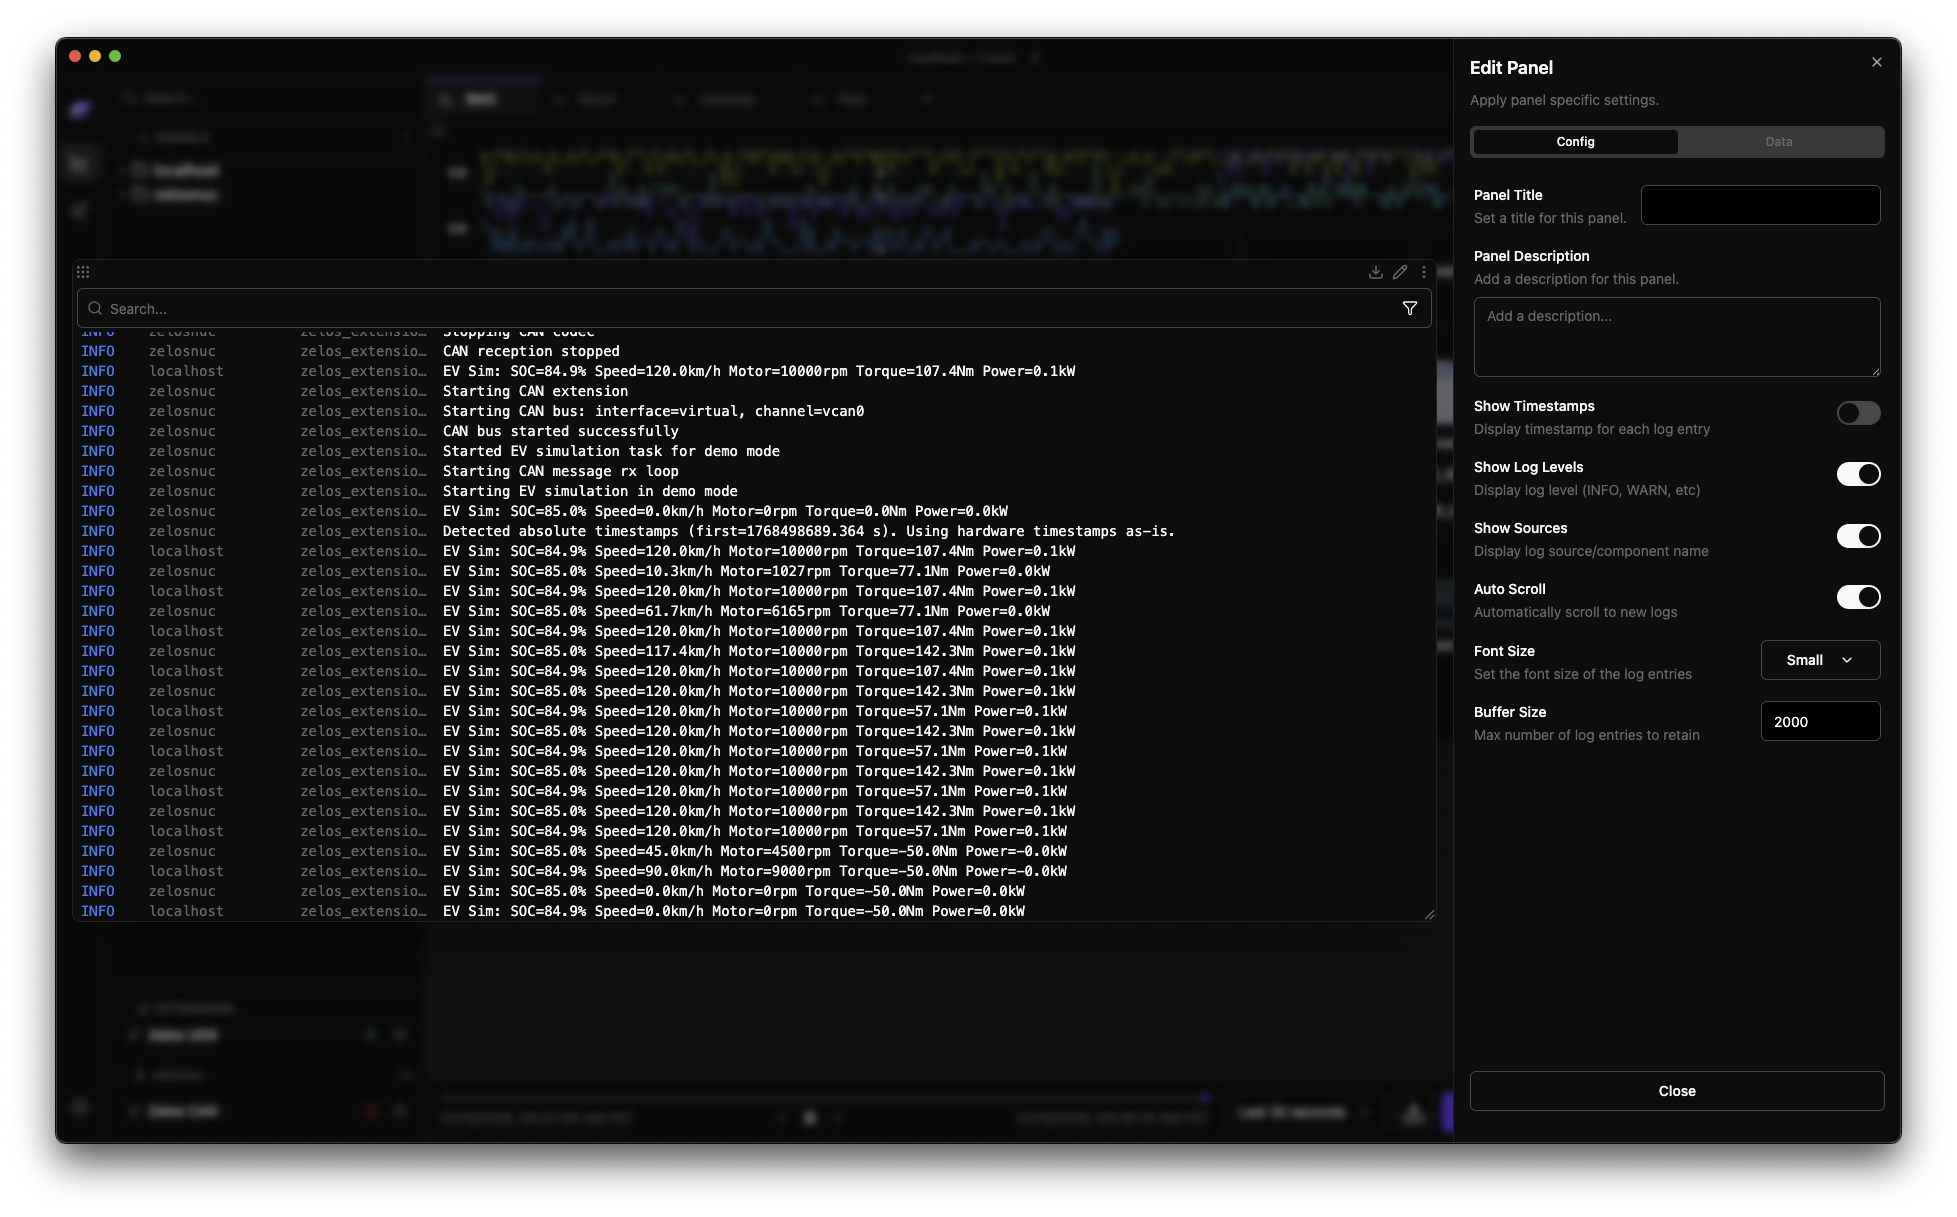Image resolution: width=1957 pixels, height=1217 pixels.
Task: Click the Close button at the panel bottom
Action: click(x=1677, y=1091)
